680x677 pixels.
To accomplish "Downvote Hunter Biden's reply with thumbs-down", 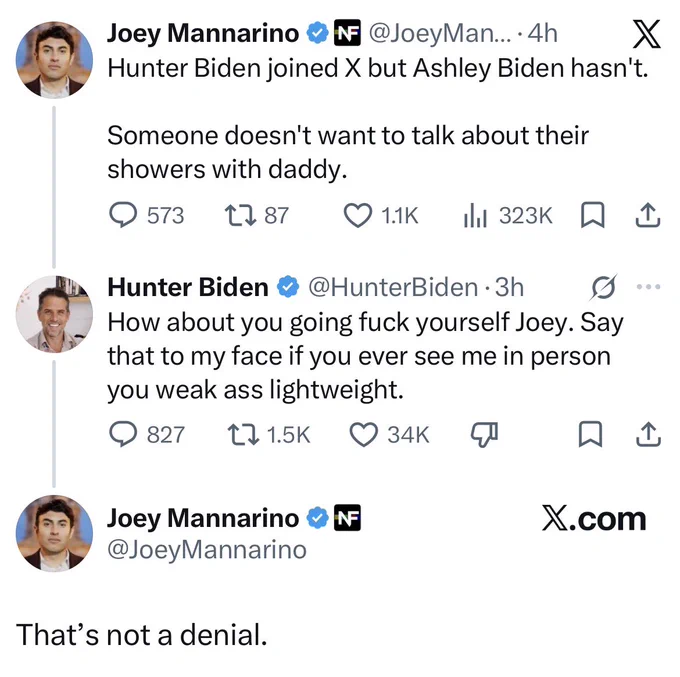I will (485, 434).
